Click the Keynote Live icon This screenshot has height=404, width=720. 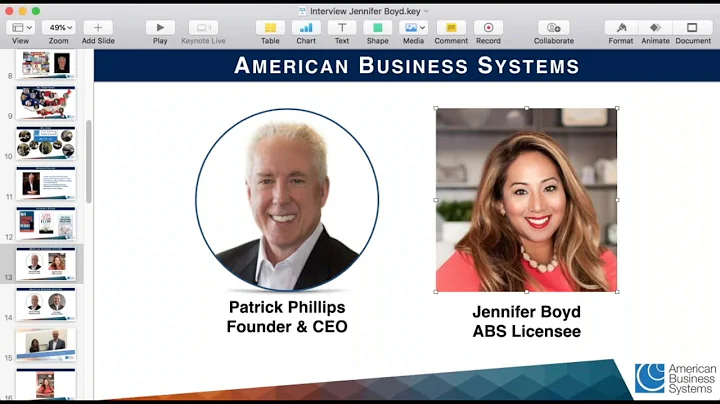point(203,28)
